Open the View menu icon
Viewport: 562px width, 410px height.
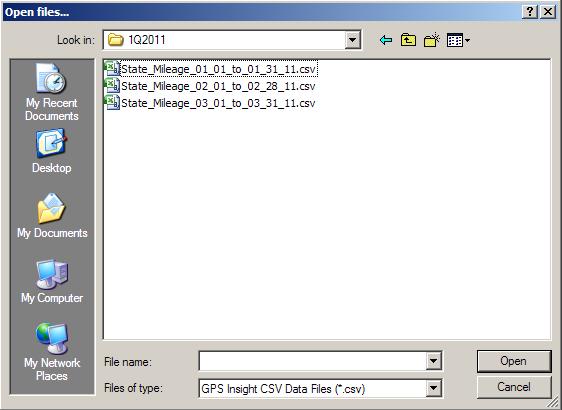pos(458,40)
